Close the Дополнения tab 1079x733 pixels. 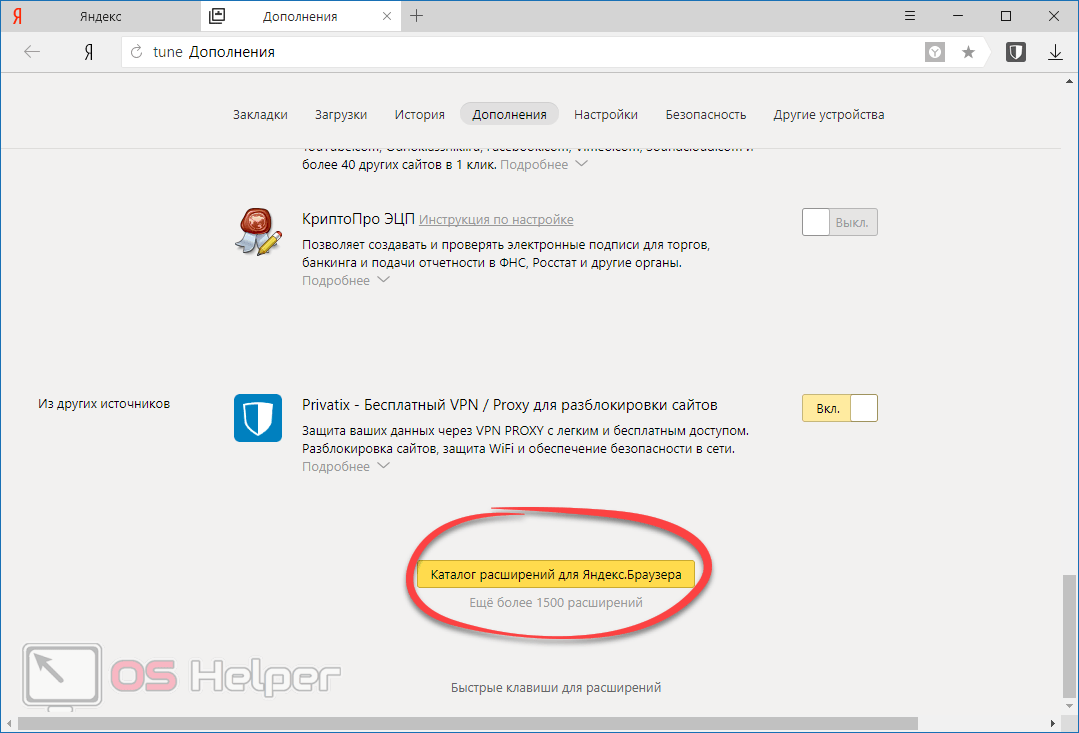coord(387,16)
